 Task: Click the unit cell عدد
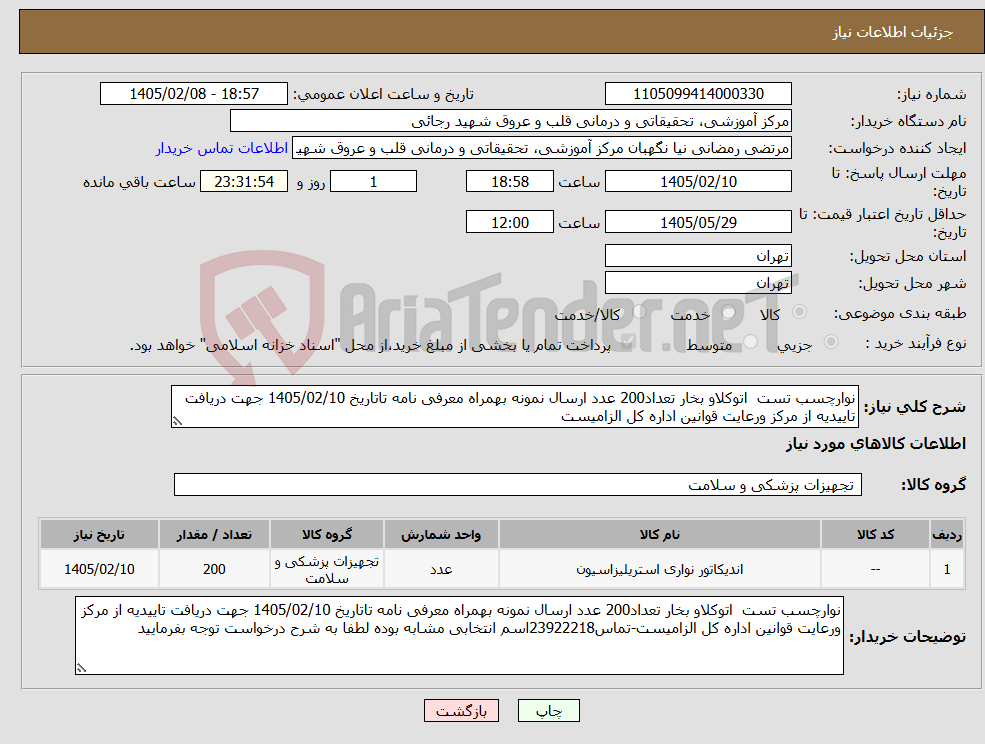(441, 569)
